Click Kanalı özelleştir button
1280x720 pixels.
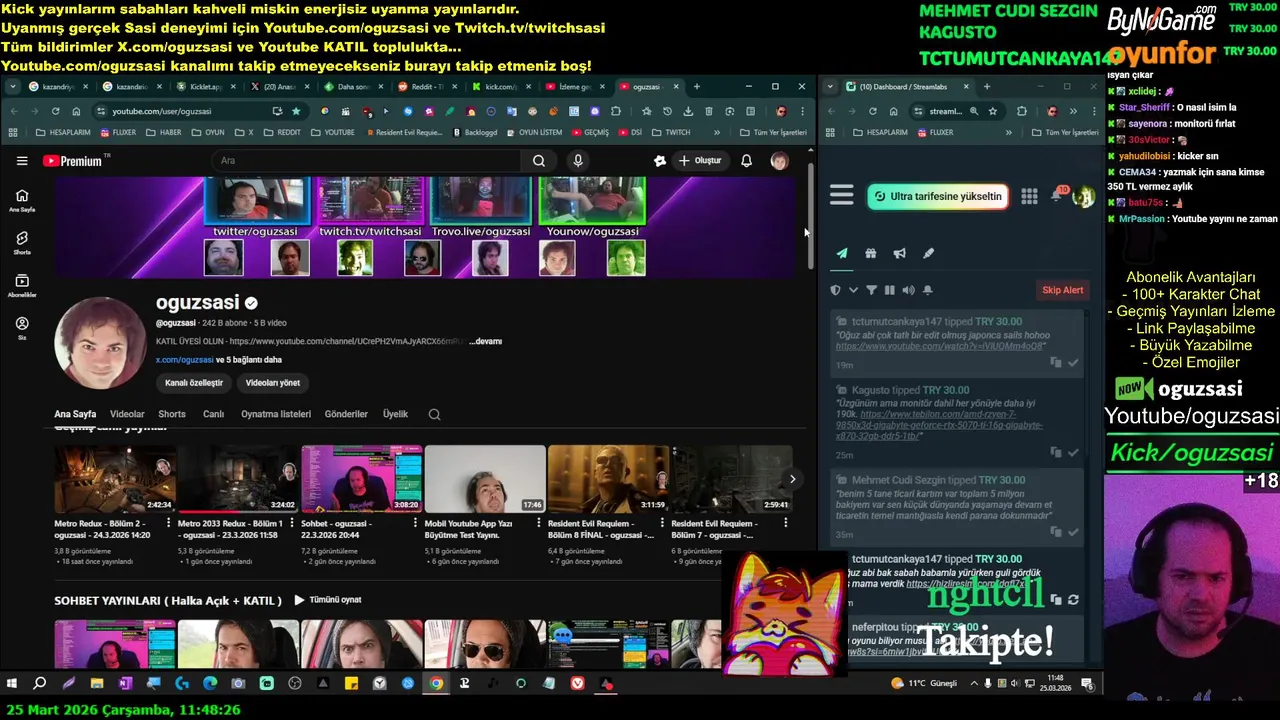pyautogui.click(x=194, y=383)
